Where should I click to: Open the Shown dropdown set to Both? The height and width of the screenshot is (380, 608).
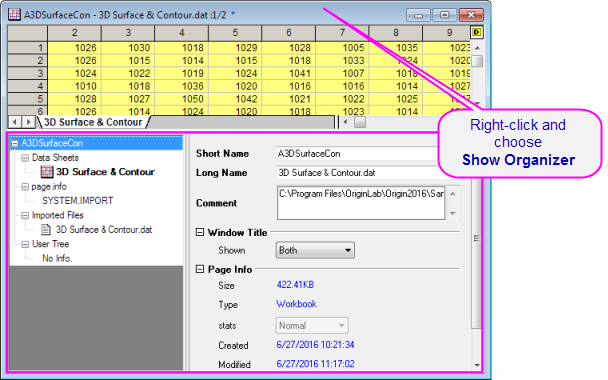point(315,250)
